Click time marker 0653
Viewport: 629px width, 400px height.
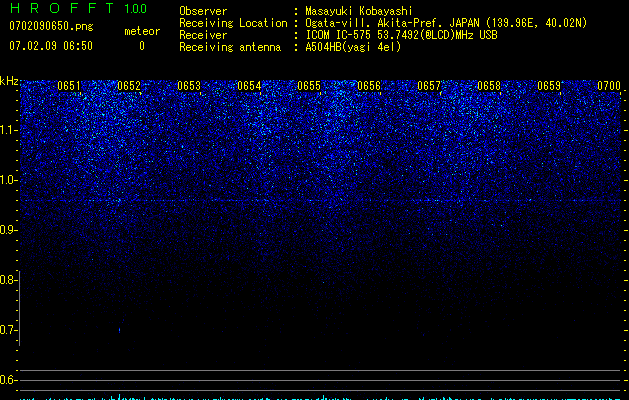[189, 86]
